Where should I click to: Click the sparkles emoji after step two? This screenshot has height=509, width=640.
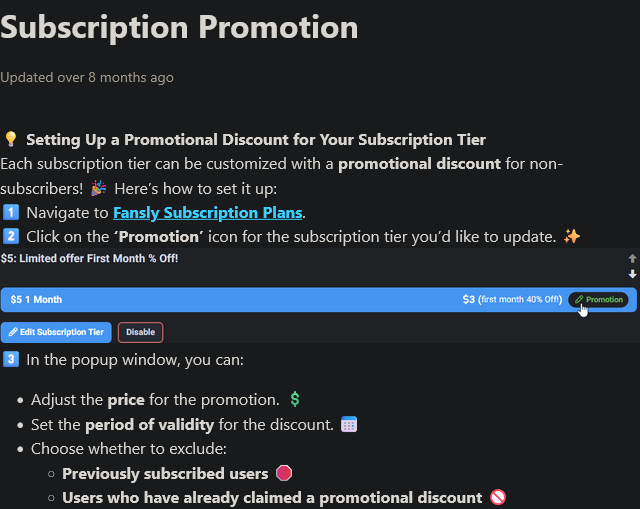pyautogui.click(x=572, y=236)
